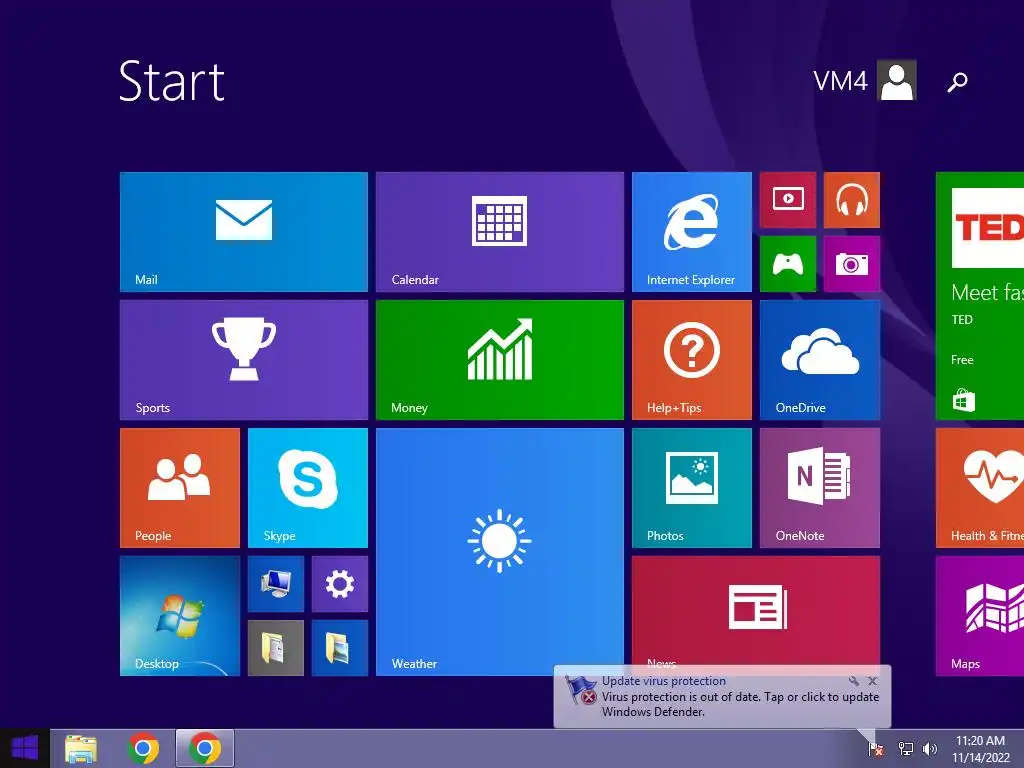This screenshot has height=768, width=1024.
Task: Open the Weather tile
Action: pyautogui.click(x=500, y=552)
